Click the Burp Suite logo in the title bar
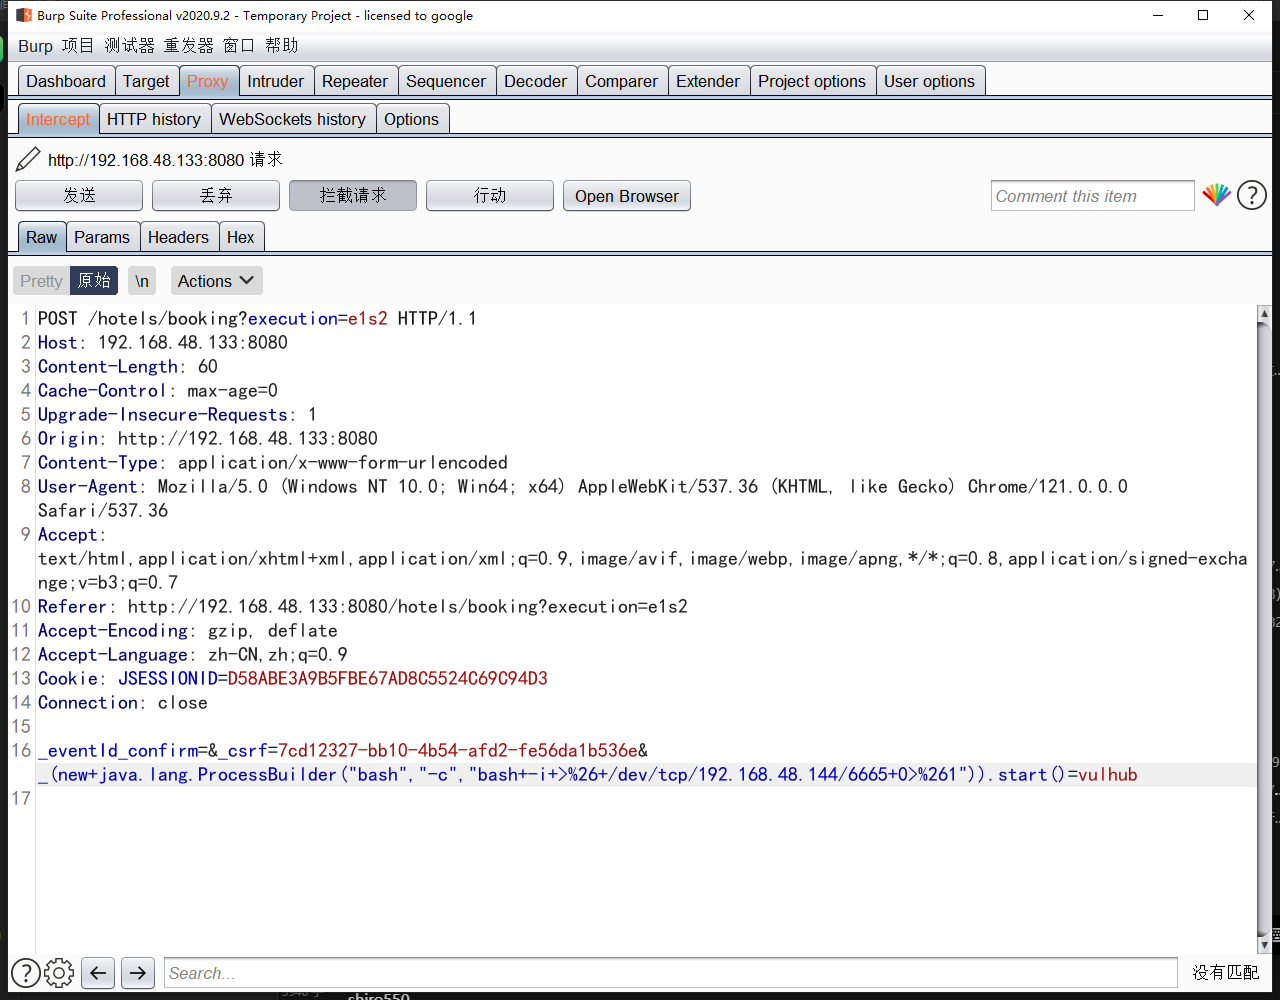The height and width of the screenshot is (1000, 1280). pos(24,15)
